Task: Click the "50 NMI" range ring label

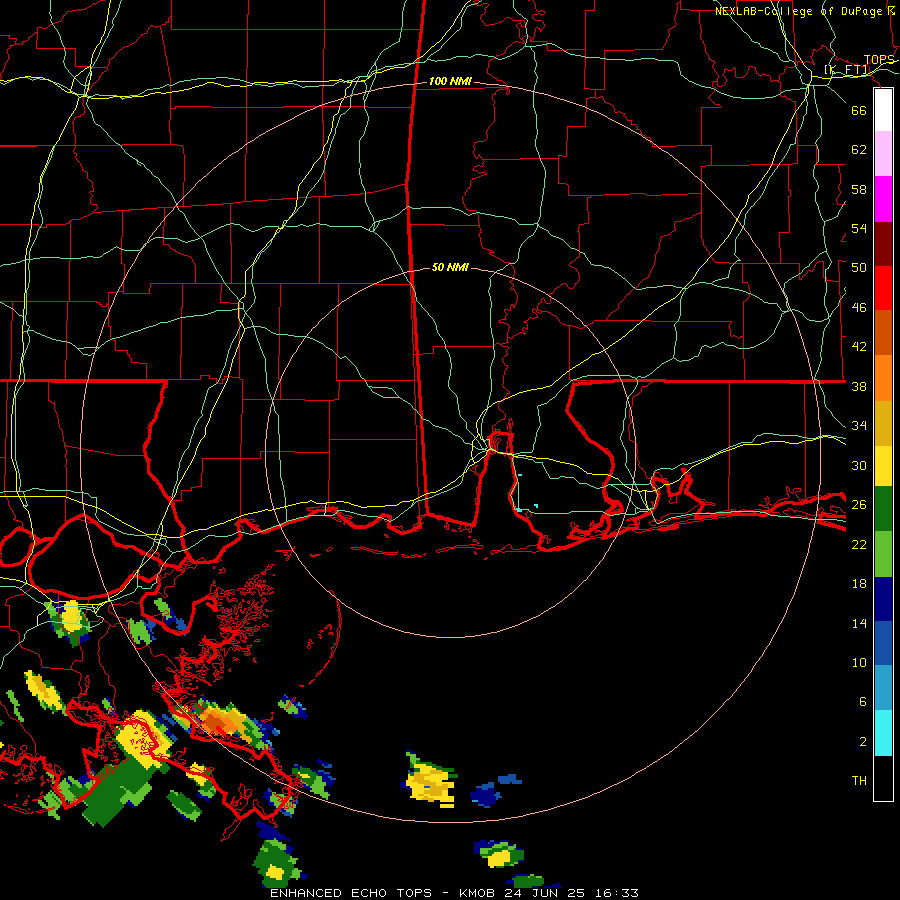Action: point(449,267)
